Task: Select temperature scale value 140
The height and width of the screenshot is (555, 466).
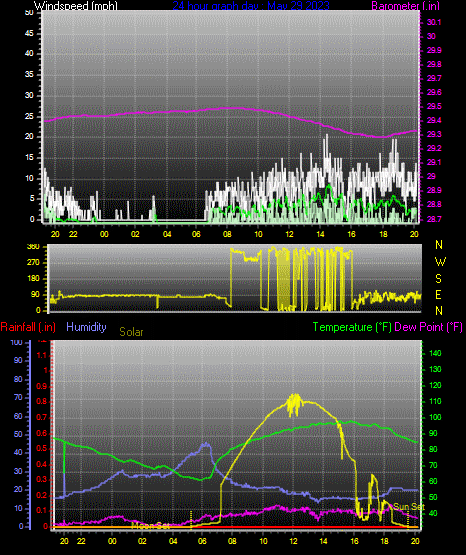Action: 435,353
